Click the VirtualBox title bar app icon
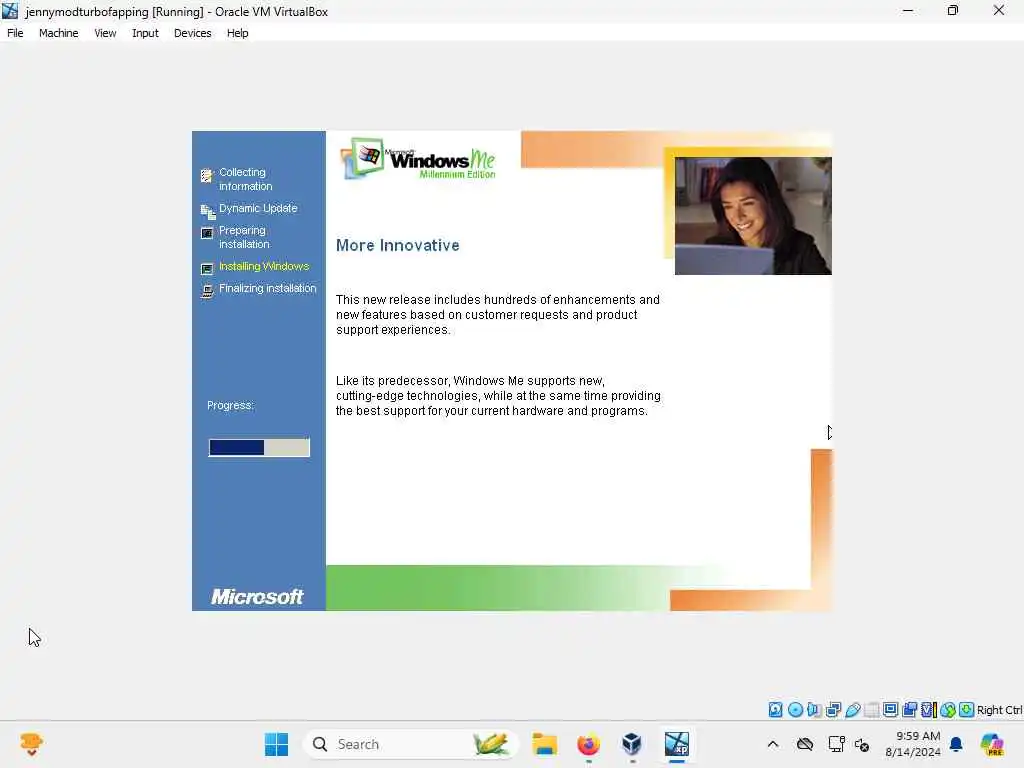The height and width of the screenshot is (768, 1024). pyautogui.click(x=10, y=10)
